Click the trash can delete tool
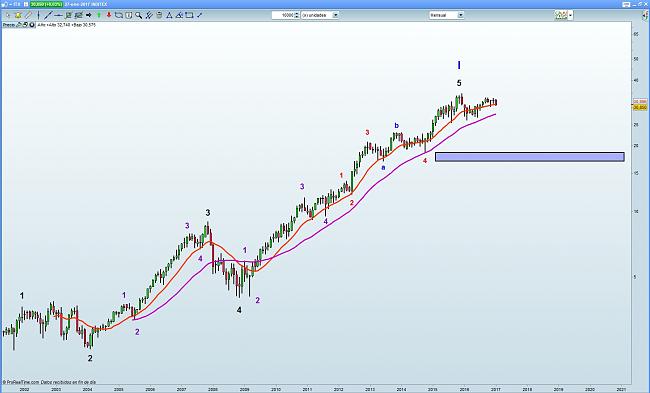The width and height of the screenshot is (650, 393). click(x=158, y=15)
